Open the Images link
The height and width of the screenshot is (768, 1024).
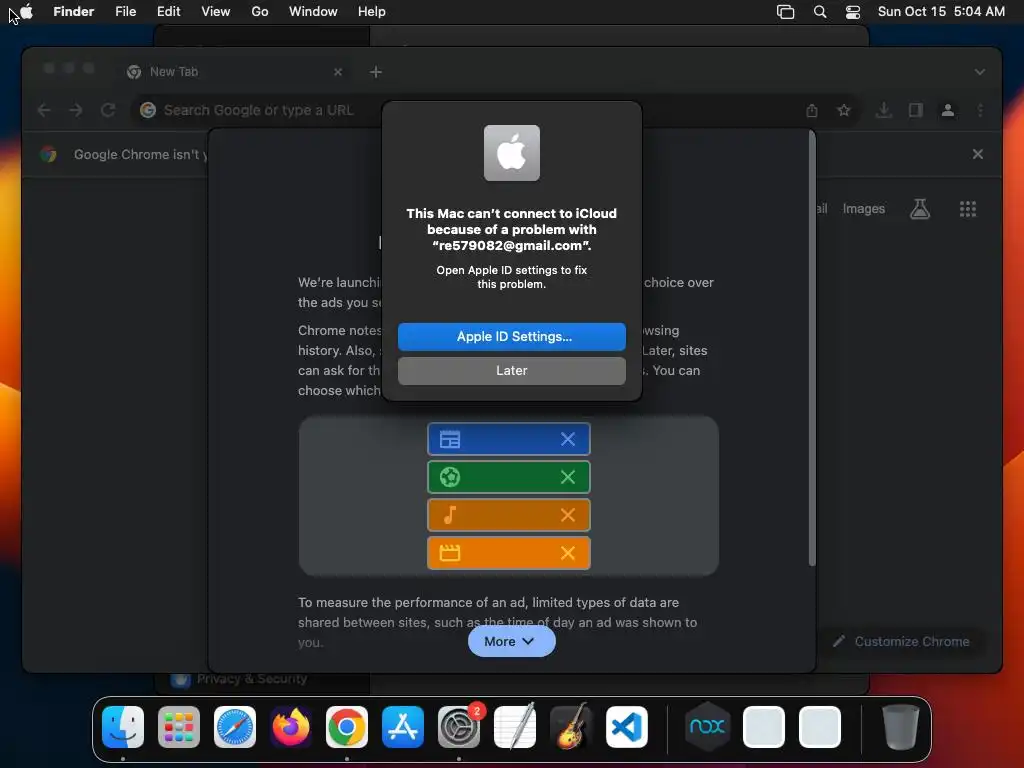coord(863,209)
